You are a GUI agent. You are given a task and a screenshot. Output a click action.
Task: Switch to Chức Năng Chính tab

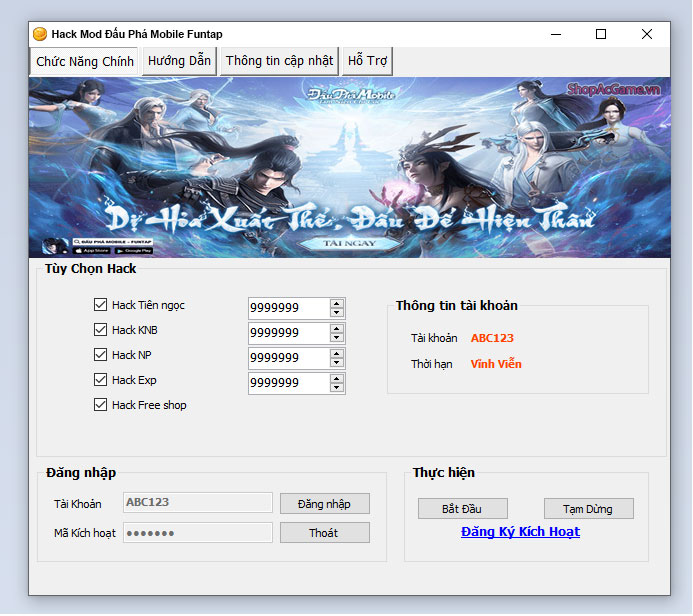tap(84, 61)
